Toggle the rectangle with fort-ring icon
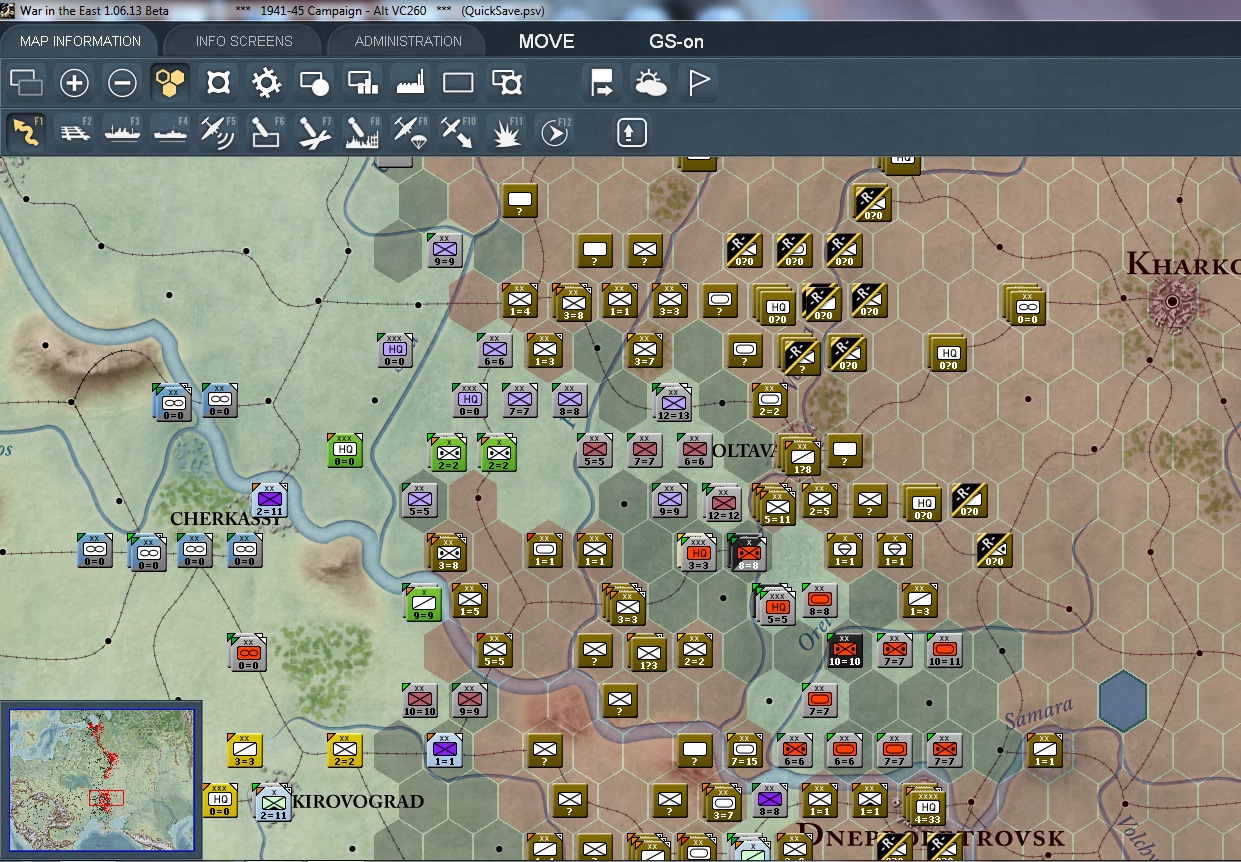This screenshot has height=862, width=1241. [507, 83]
